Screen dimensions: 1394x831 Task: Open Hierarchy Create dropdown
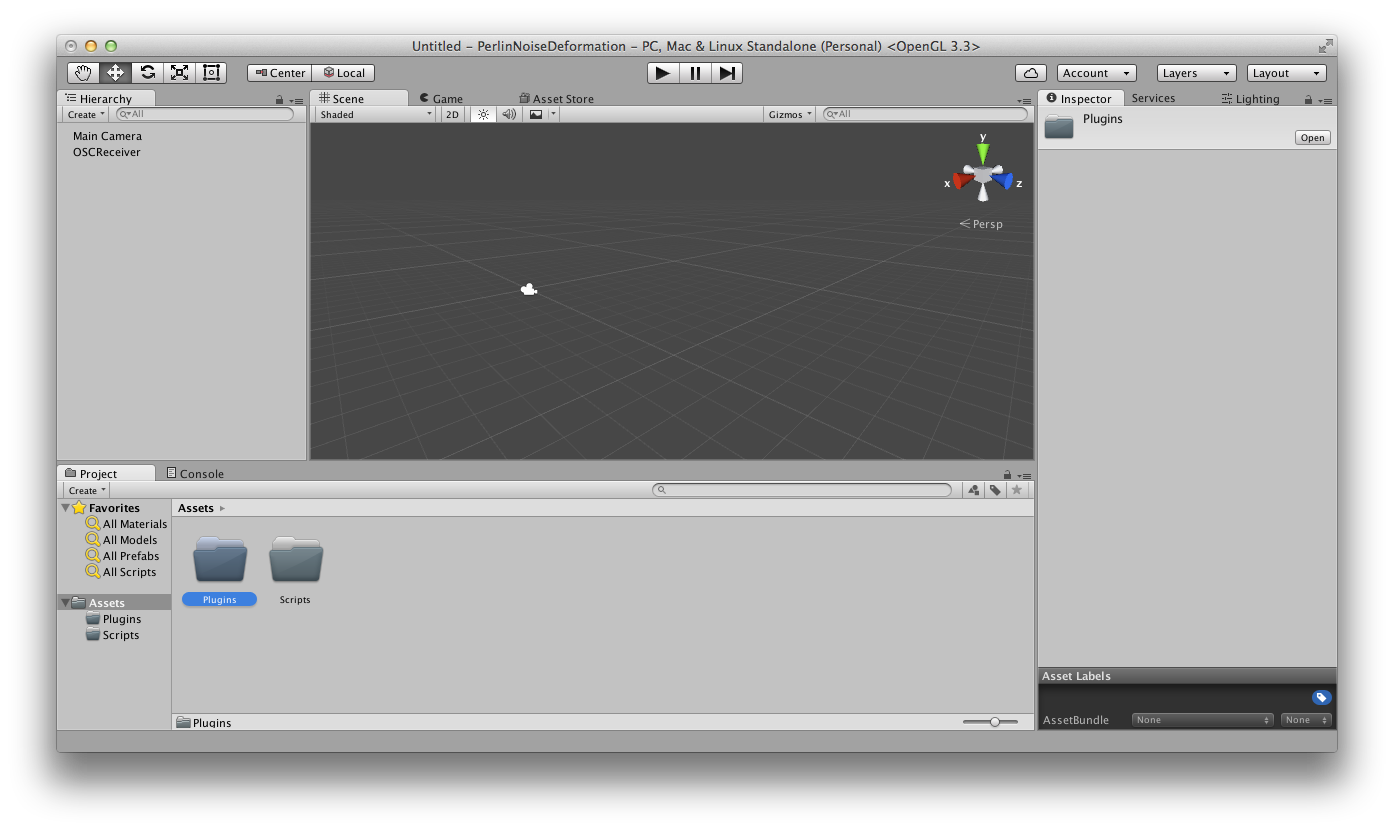click(87, 114)
